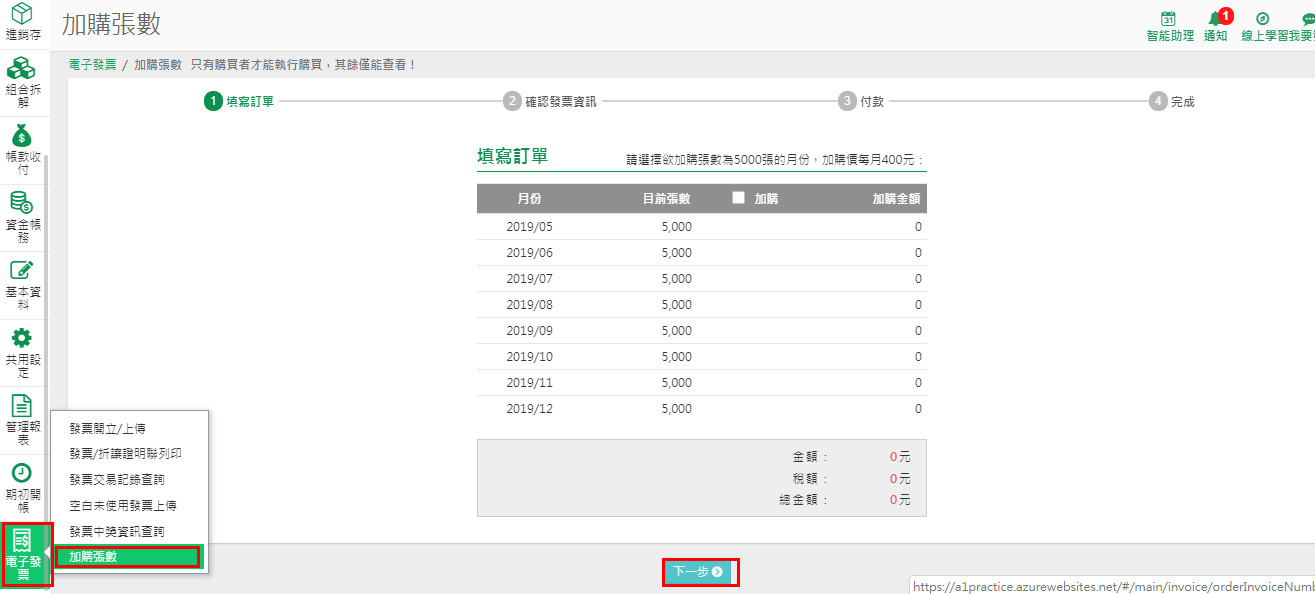The height and width of the screenshot is (594, 1315).
Task: Click the 2019/05 month row
Action: 701,227
